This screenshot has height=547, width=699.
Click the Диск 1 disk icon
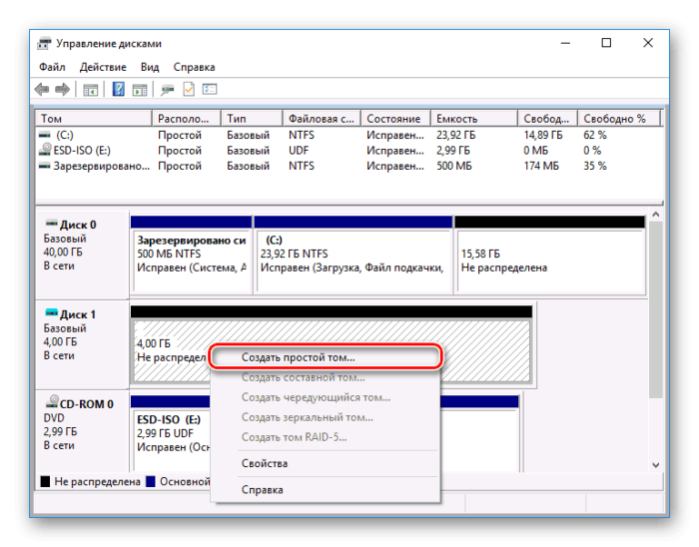tap(52, 313)
